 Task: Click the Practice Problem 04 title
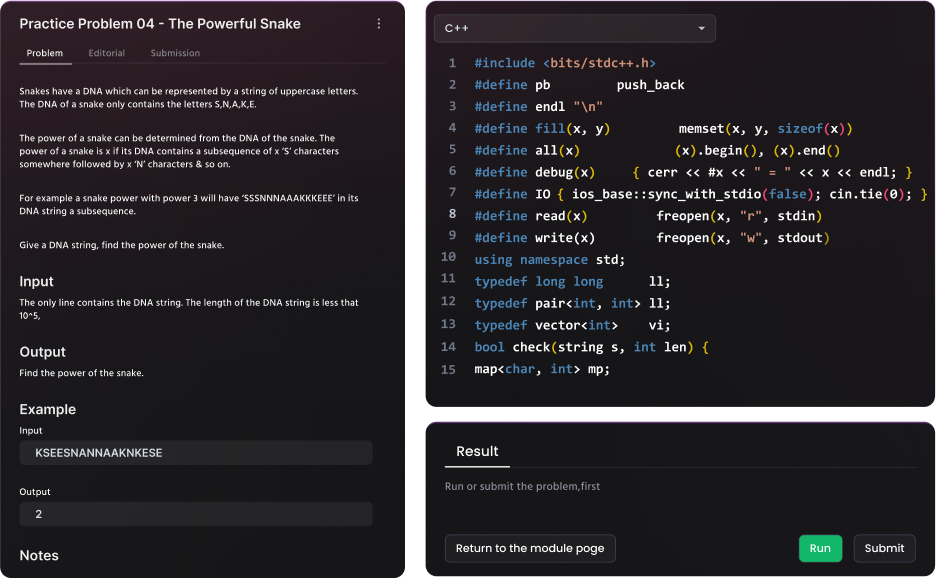point(160,24)
